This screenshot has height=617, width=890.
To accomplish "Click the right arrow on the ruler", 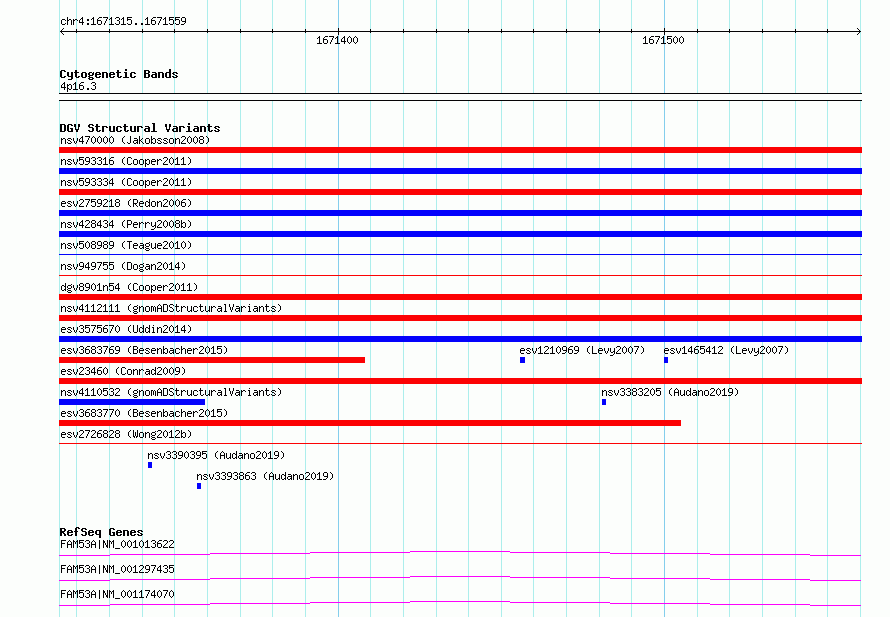I will (x=859, y=32).
